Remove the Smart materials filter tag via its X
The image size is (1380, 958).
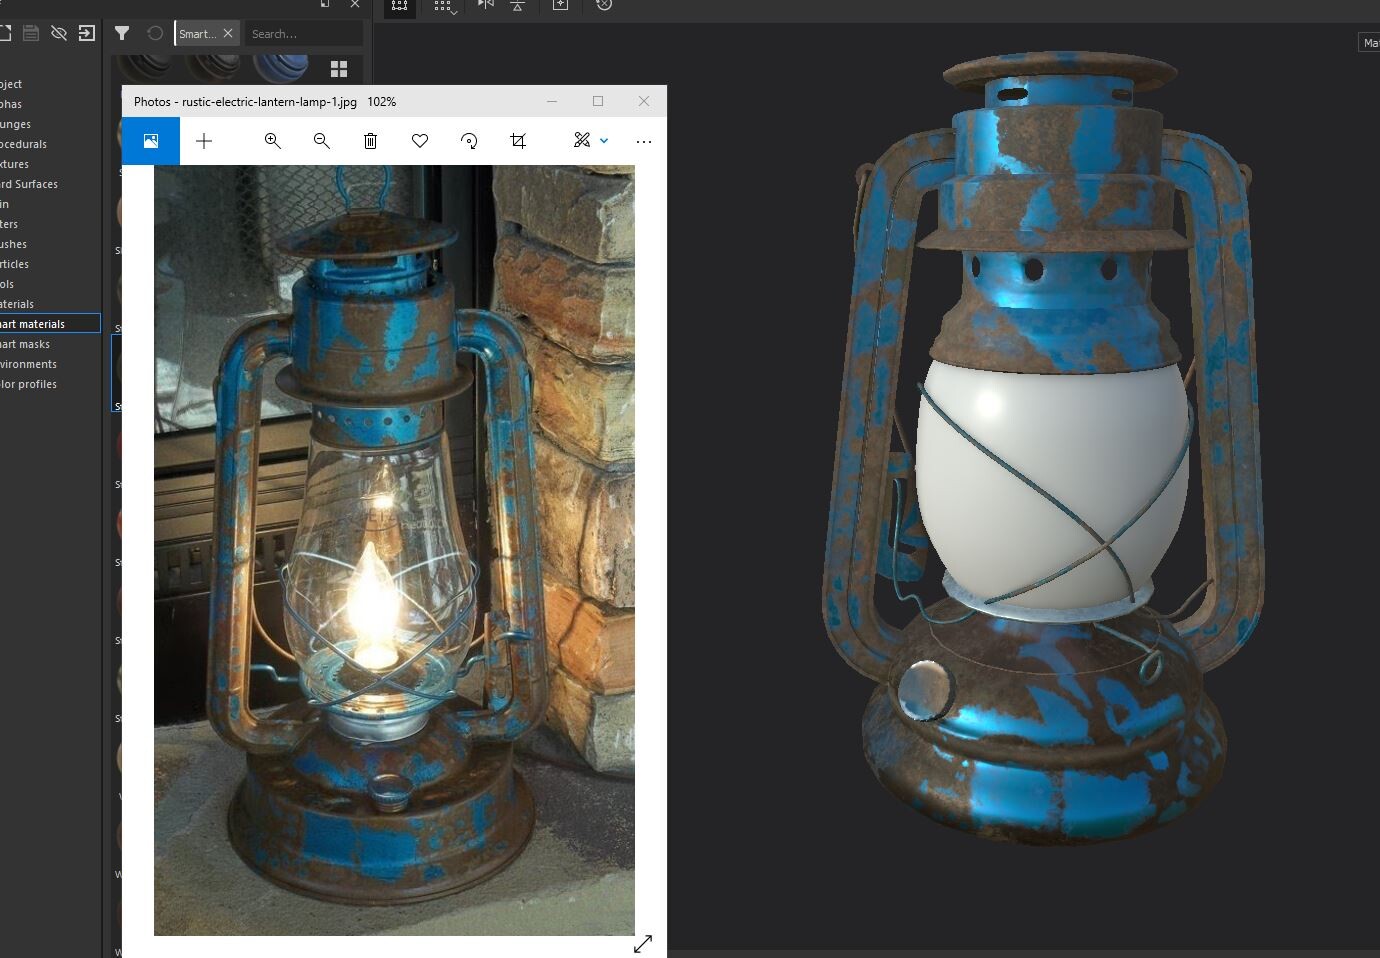pyautogui.click(x=228, y=32)
